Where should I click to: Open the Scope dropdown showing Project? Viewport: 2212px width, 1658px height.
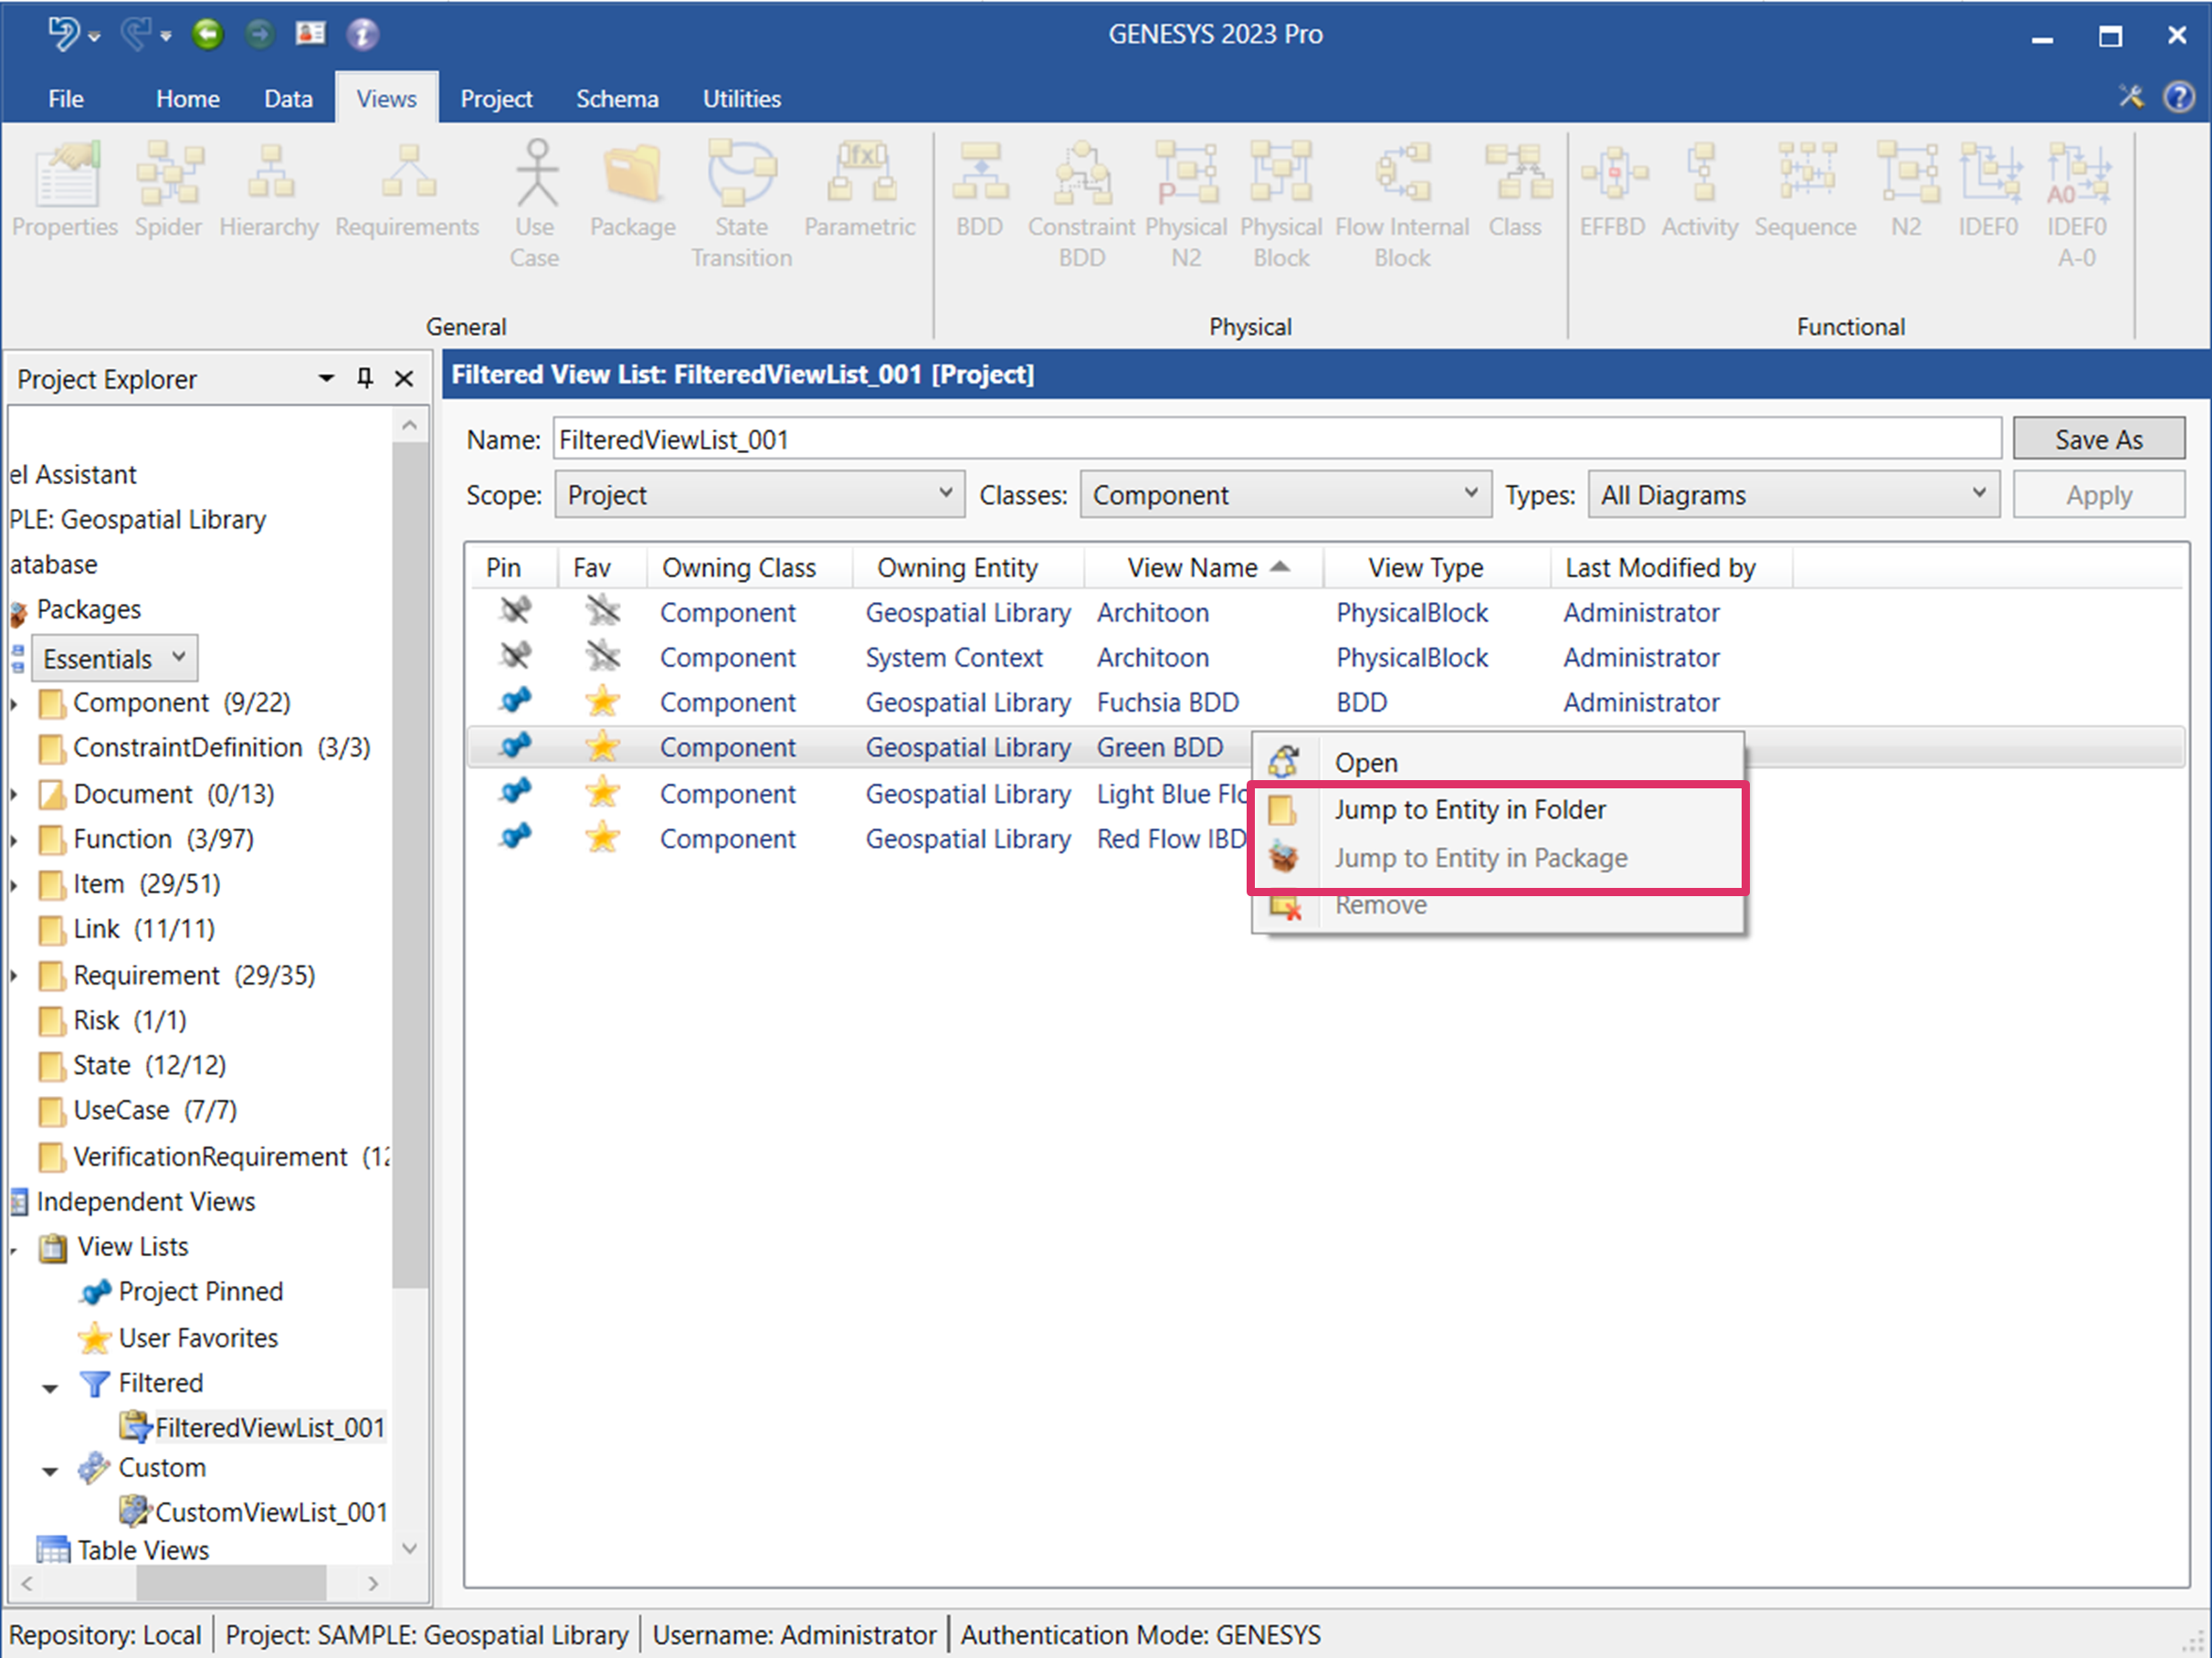(759, 495)
